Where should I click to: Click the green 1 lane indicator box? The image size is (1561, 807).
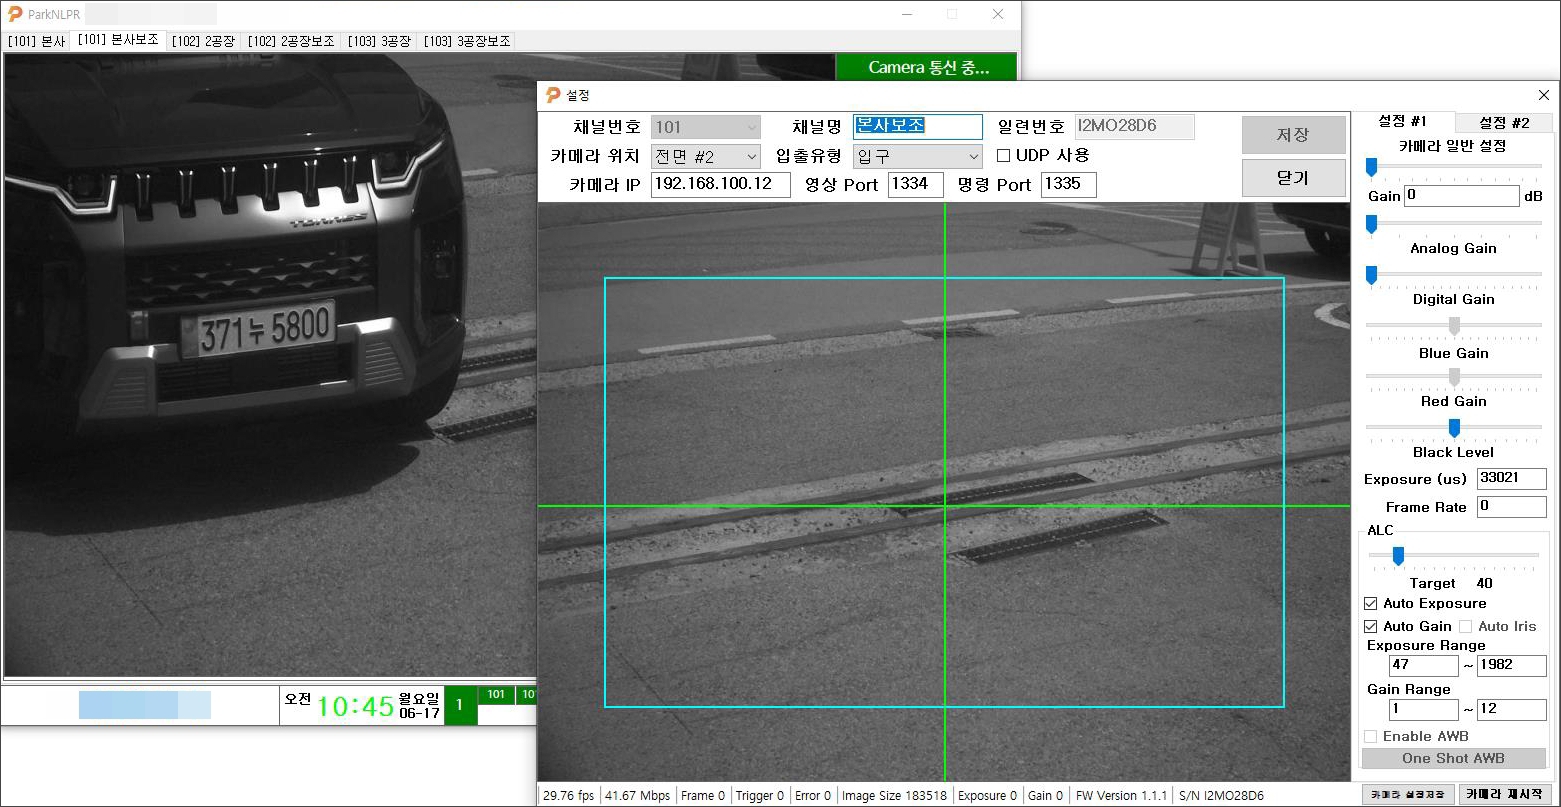coord(460,705)
